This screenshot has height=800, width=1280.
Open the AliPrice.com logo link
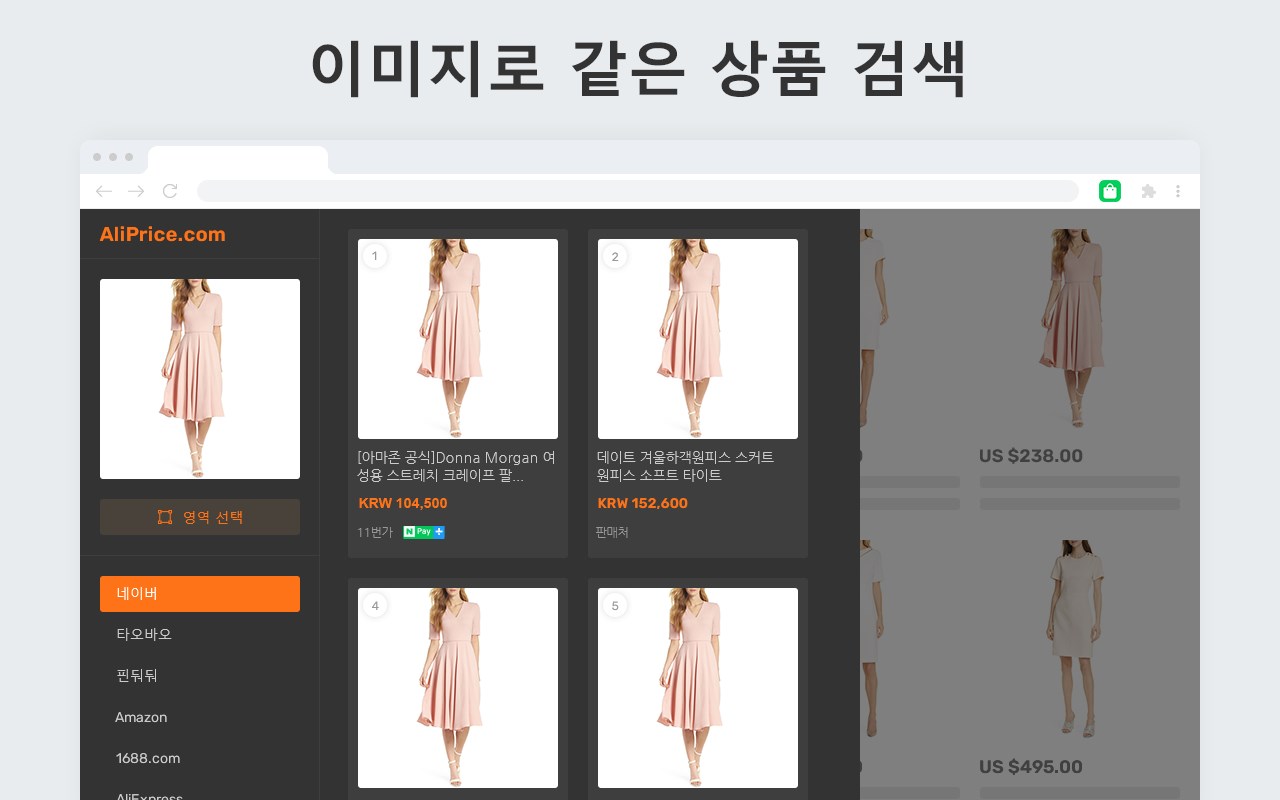(162, 234)
